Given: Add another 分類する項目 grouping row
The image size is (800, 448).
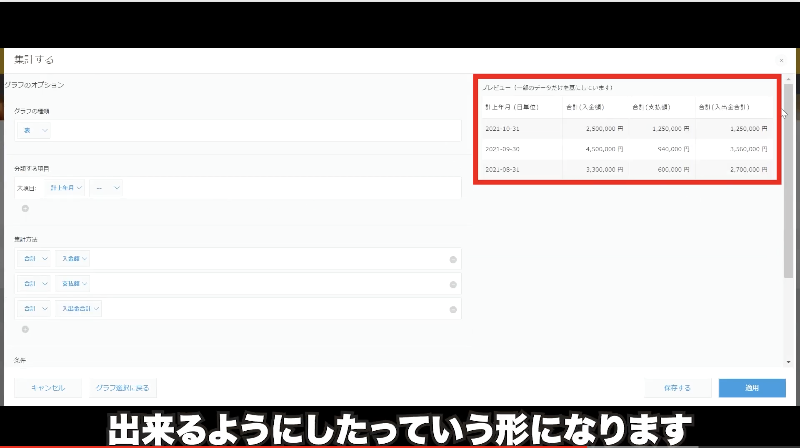Looking at the screenshot, I should [25, 209].
